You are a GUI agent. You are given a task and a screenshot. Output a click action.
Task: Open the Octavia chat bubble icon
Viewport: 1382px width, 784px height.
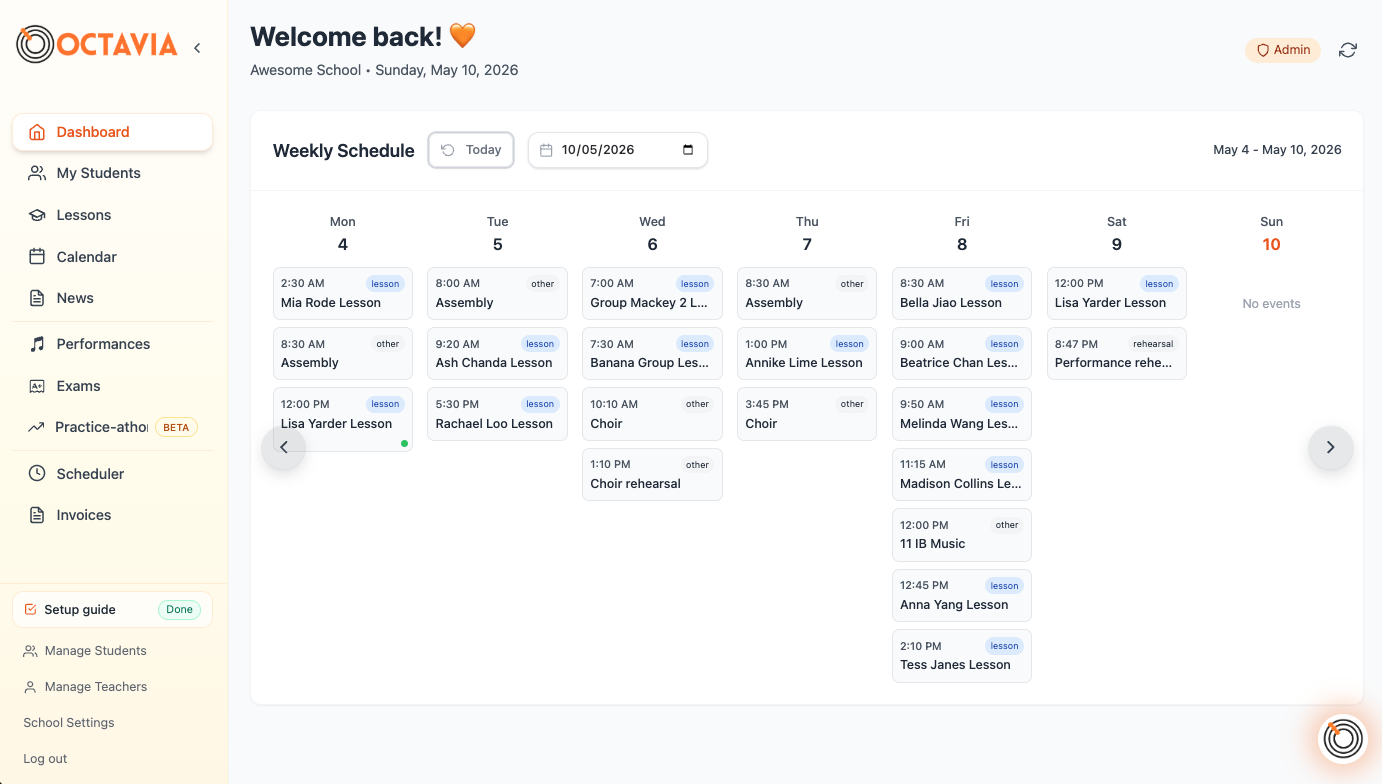1342,739
